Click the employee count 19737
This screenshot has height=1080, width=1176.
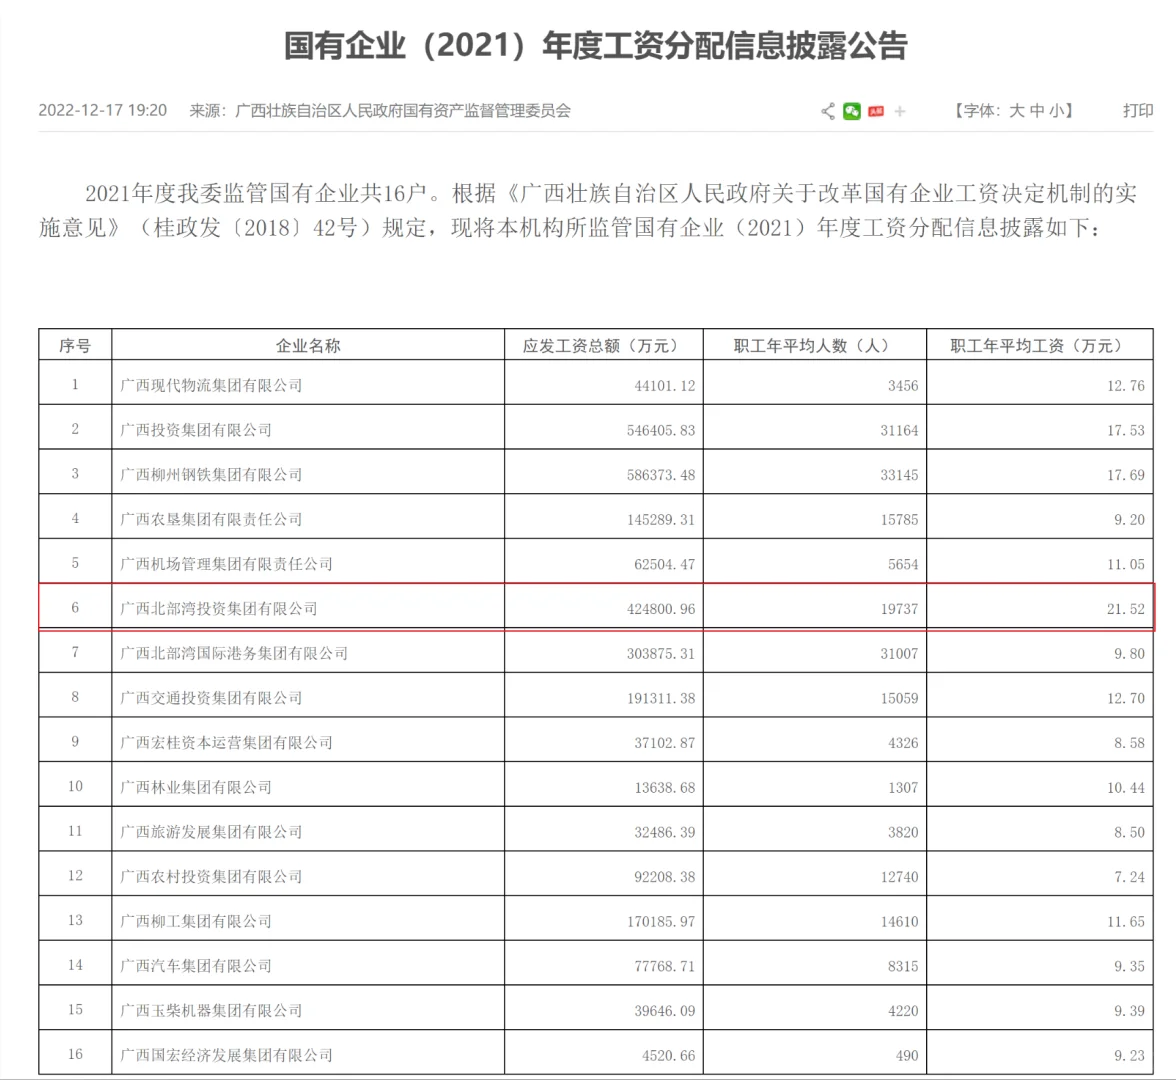coord(899,609)
